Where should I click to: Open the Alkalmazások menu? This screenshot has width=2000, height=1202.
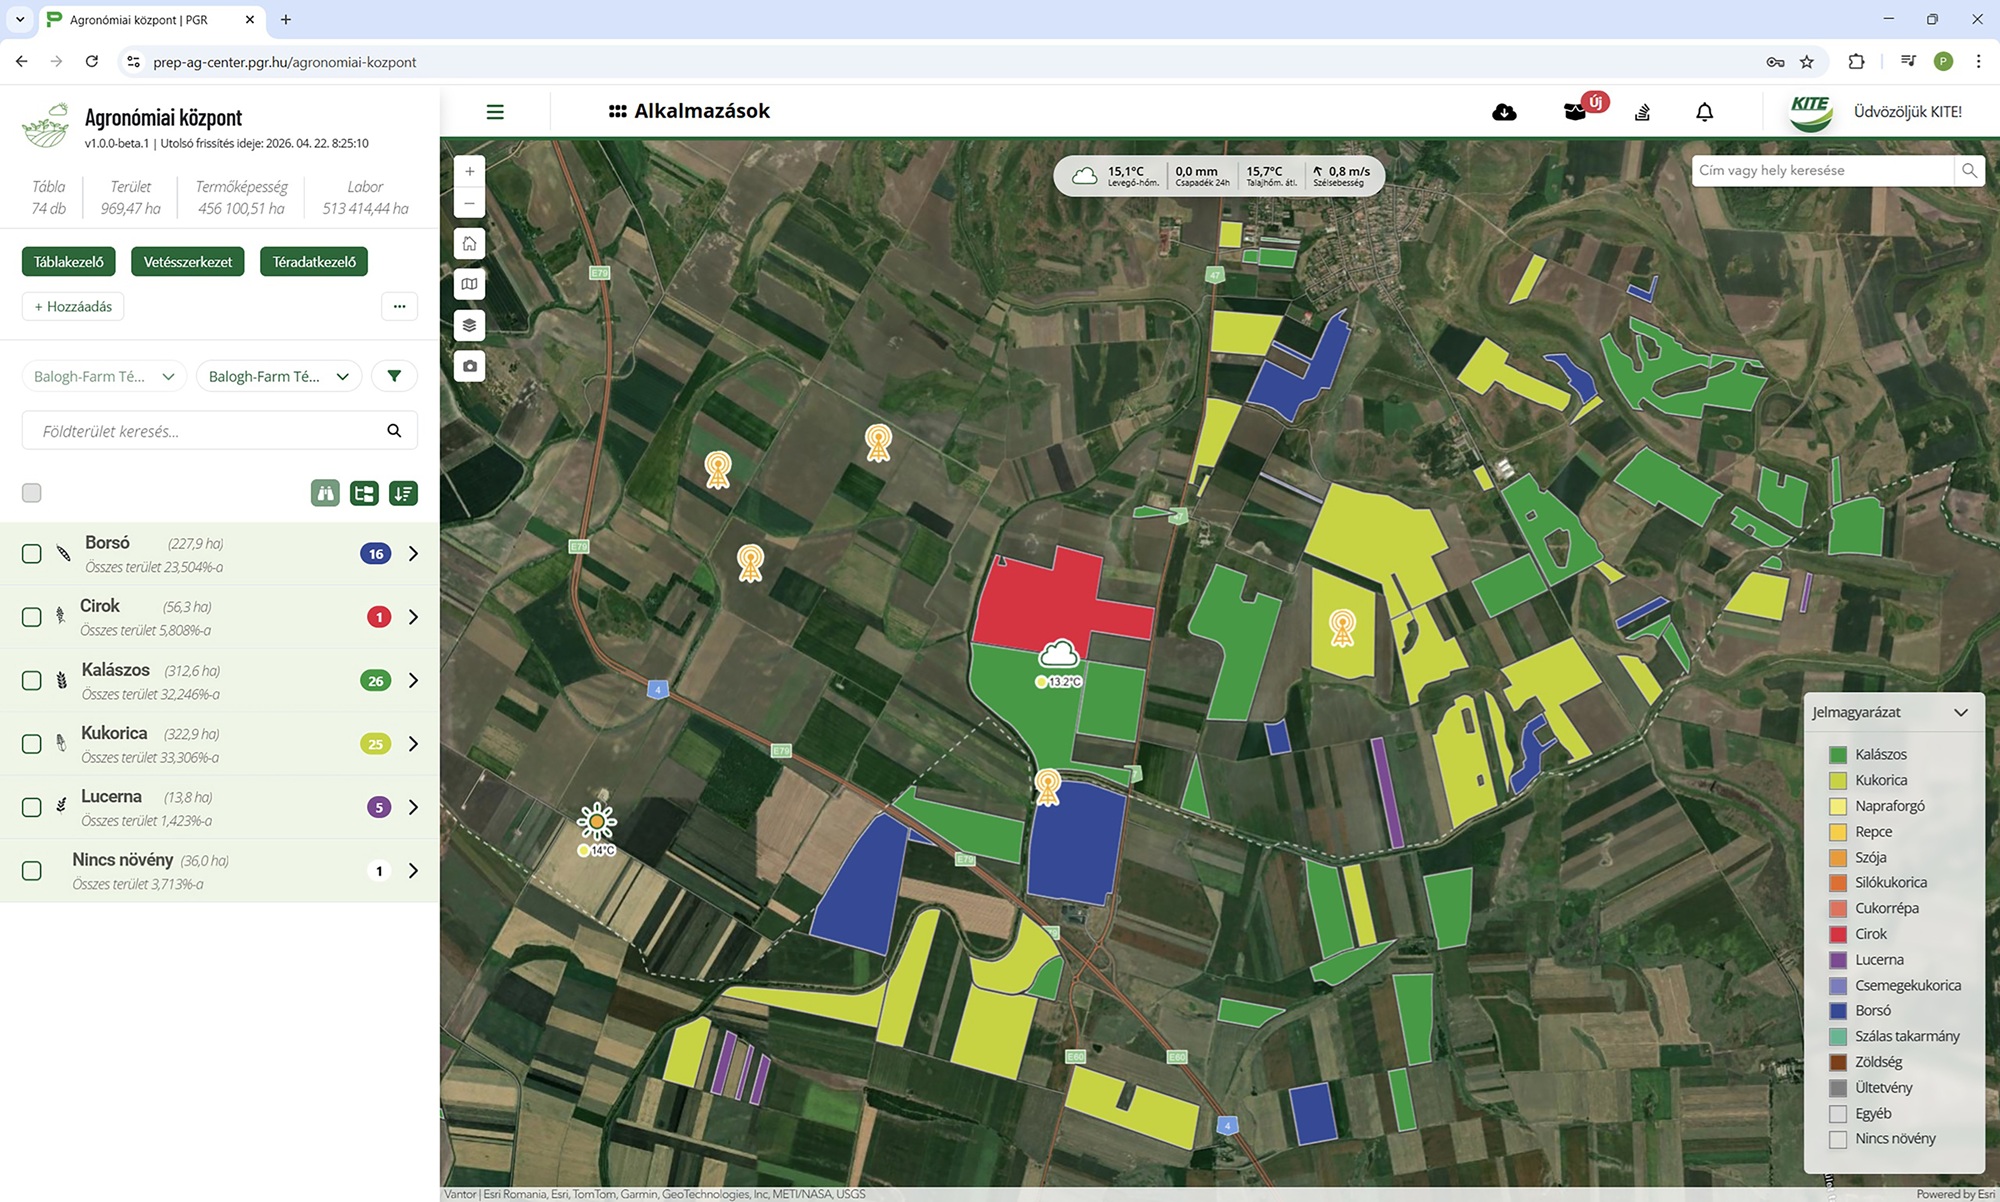[689, 111]
